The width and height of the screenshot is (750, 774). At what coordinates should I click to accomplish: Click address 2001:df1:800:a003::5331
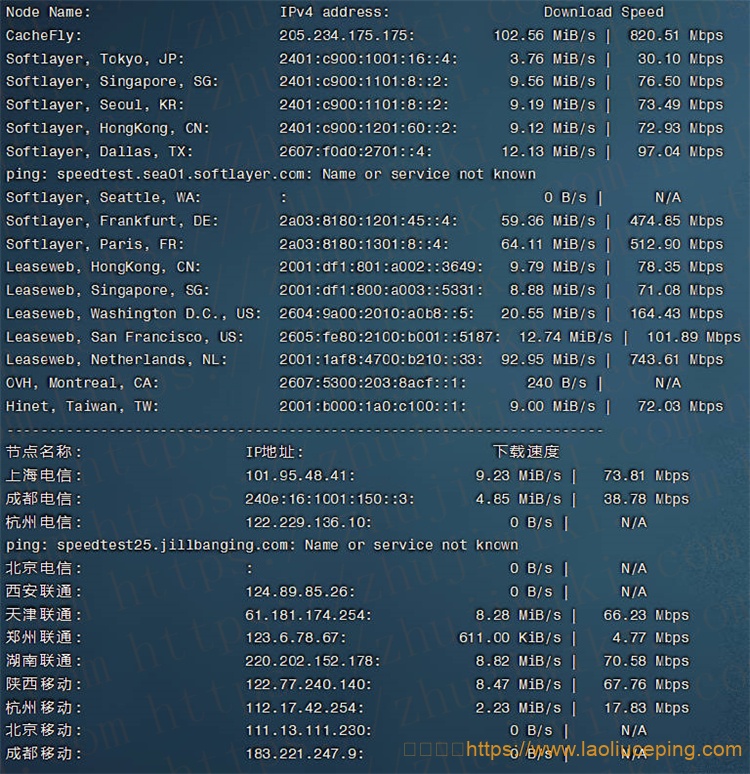[381, 290]
